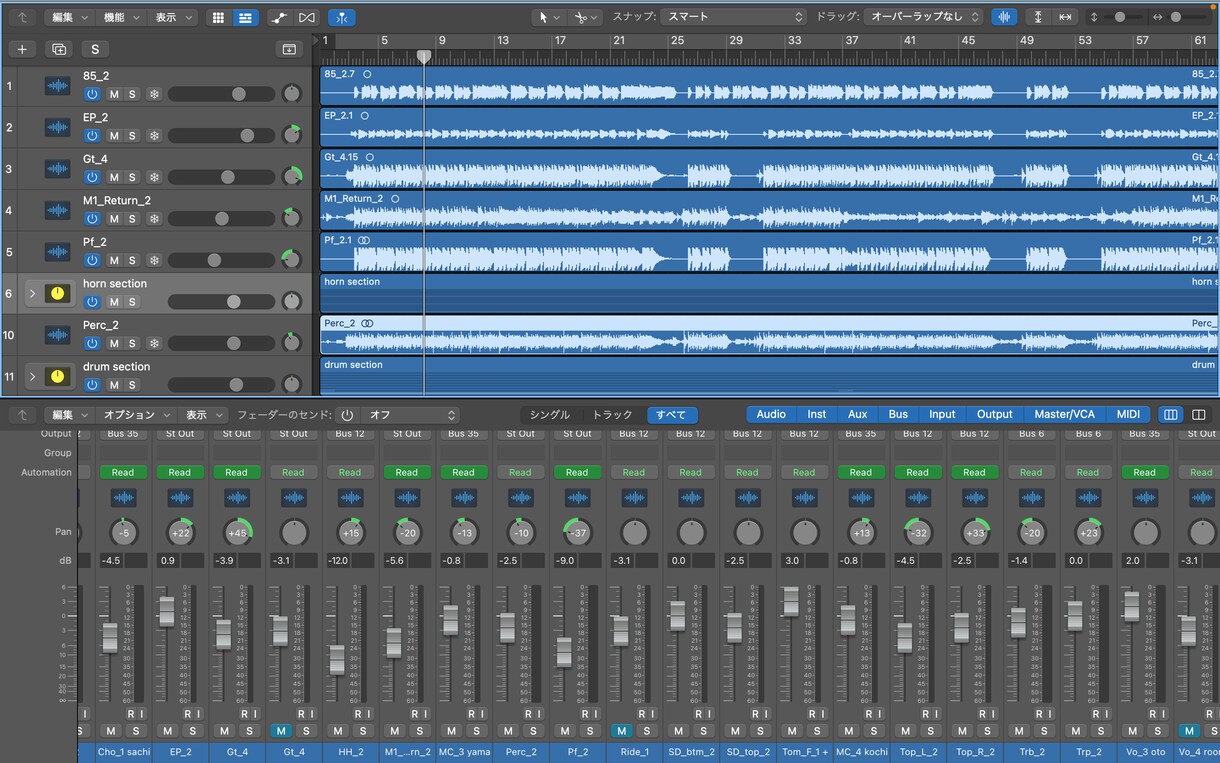Image resolution: width=1220 pixels, height=763 pixels.
Task: Adjust the volume slider of Perc_2 track header
Action: pyautogui.click(x=220, y=343)
